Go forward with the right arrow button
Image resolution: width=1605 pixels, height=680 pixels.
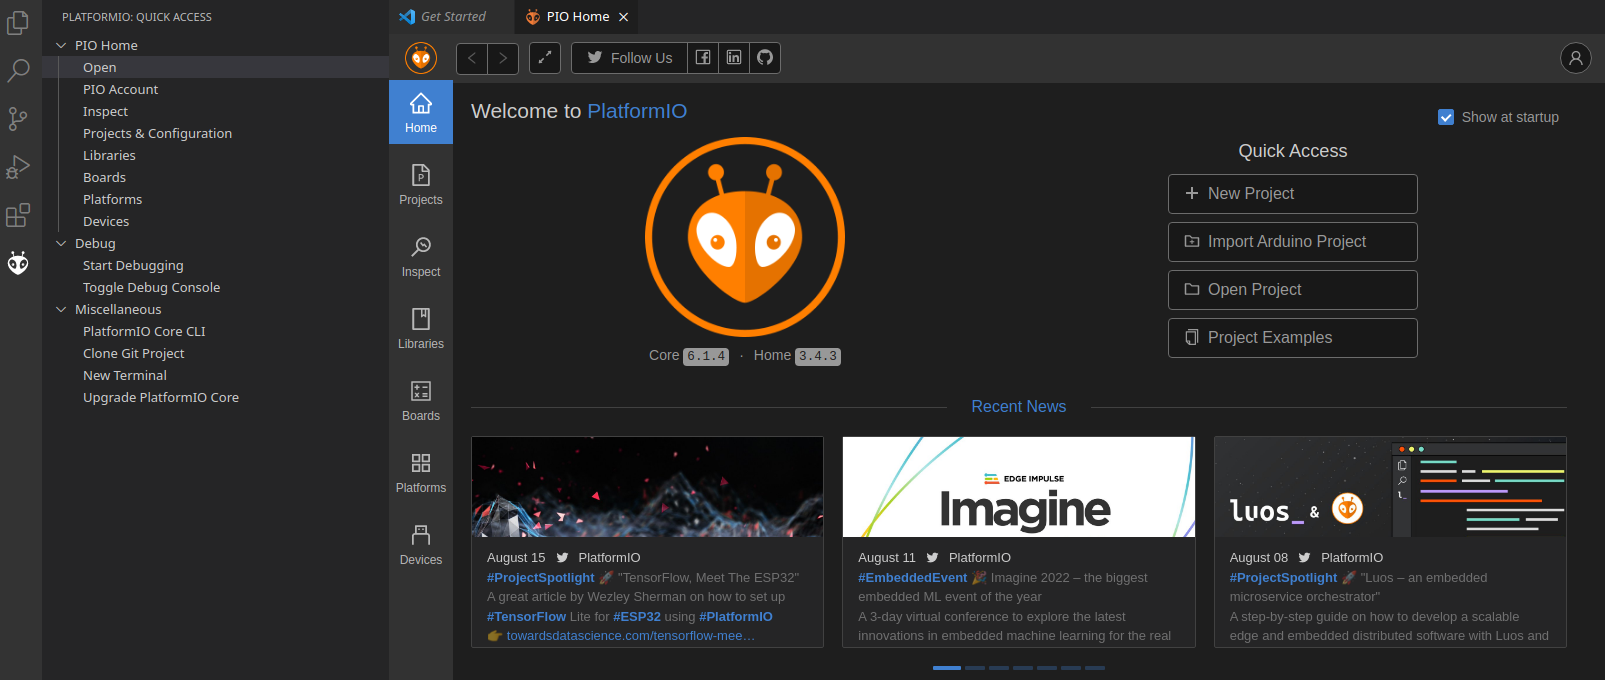click(503, 58)
